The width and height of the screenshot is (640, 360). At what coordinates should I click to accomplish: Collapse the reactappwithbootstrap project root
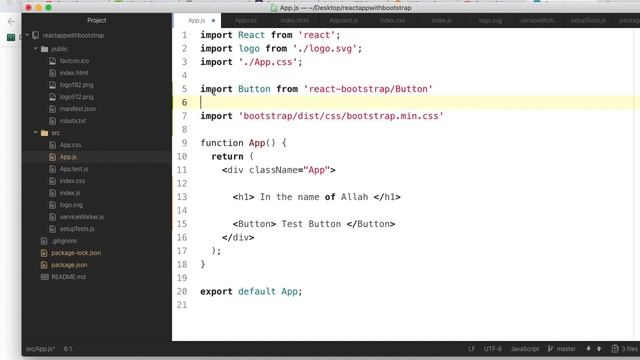point(27,35)
